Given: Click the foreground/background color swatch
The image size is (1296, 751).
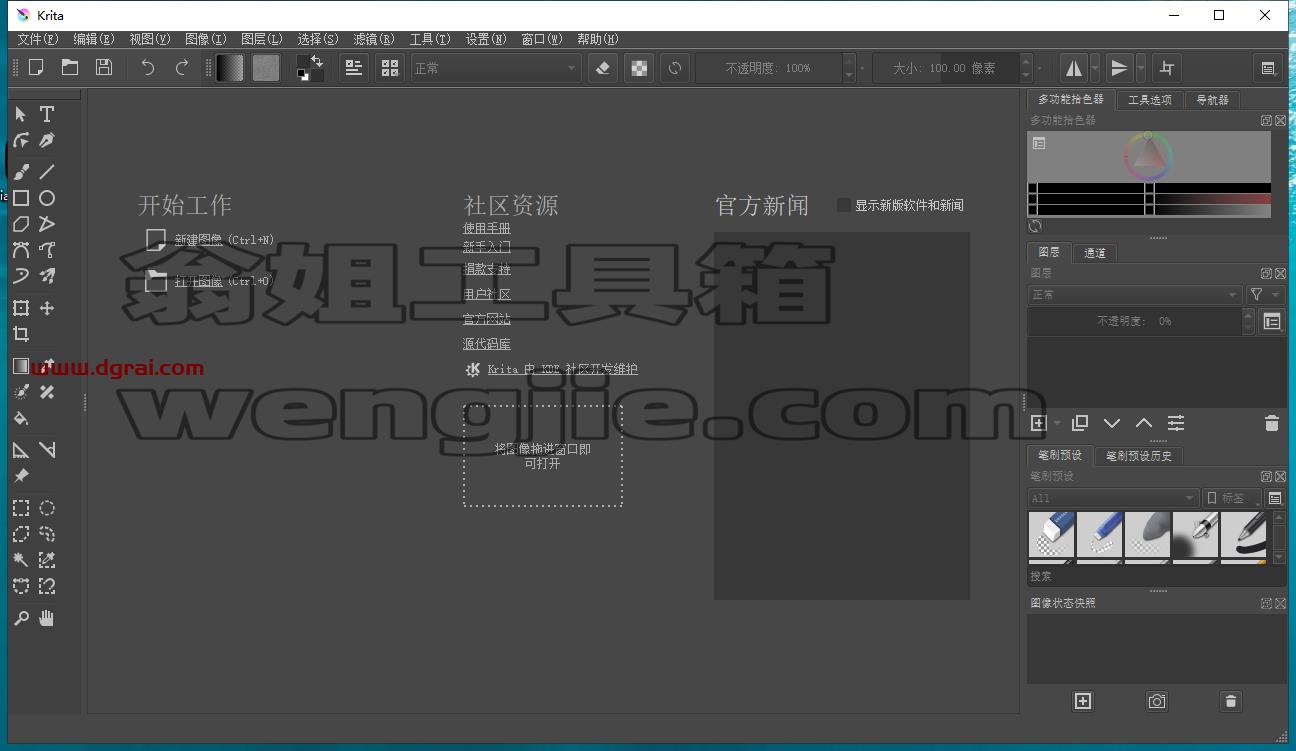Looking at the screenshot, I should point(310,68).
